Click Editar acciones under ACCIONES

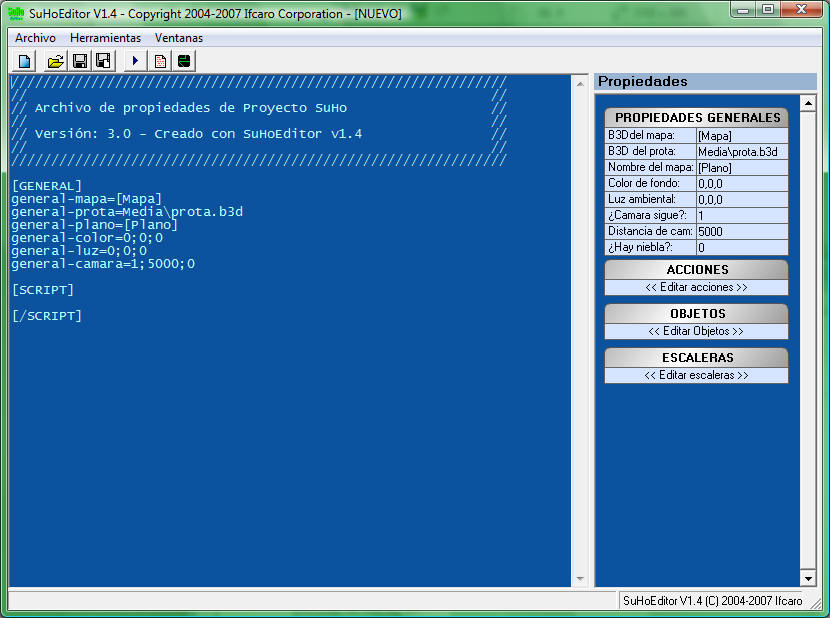pyautogui.click(x=696, y=288)
